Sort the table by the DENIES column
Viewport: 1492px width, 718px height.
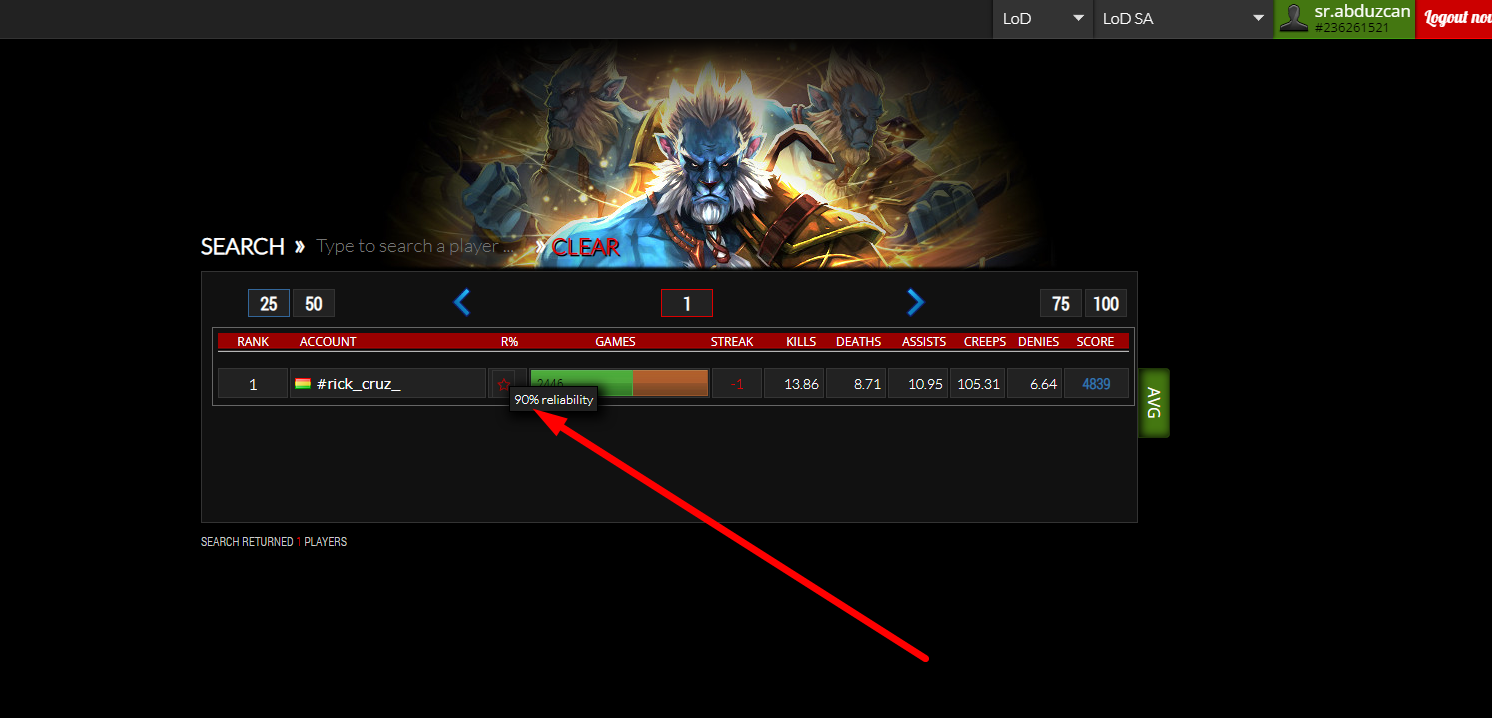click(1038, 342)
